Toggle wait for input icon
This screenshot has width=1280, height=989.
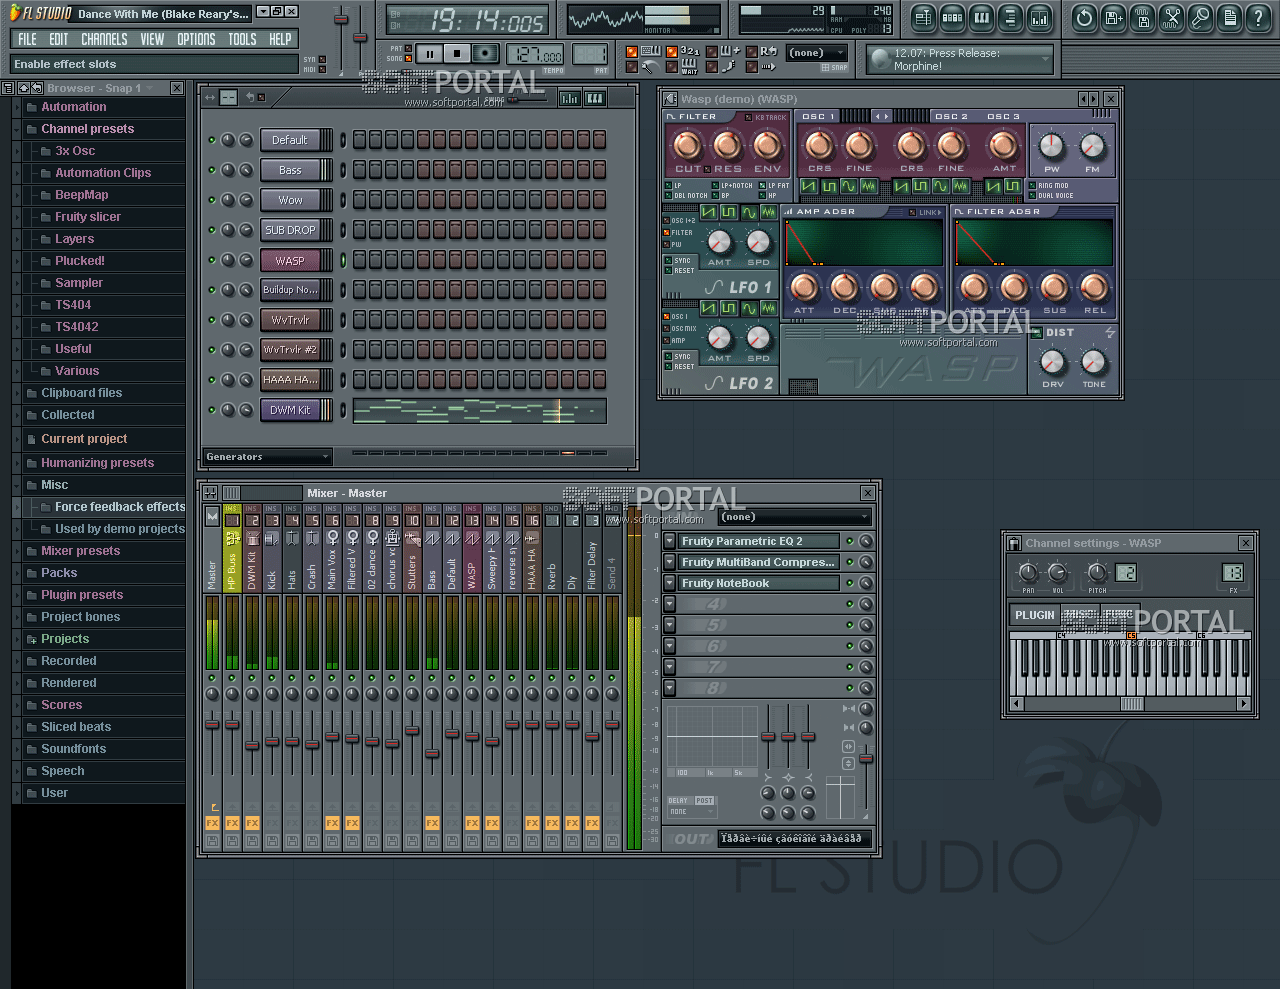[689, 66]
